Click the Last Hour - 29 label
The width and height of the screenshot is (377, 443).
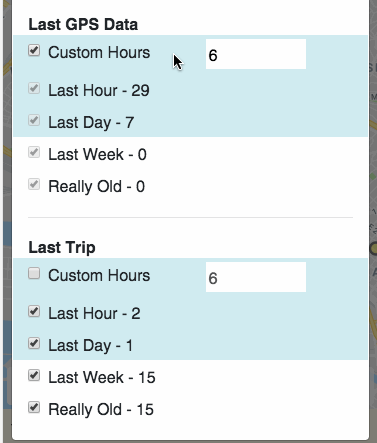(x=99, y=90)
